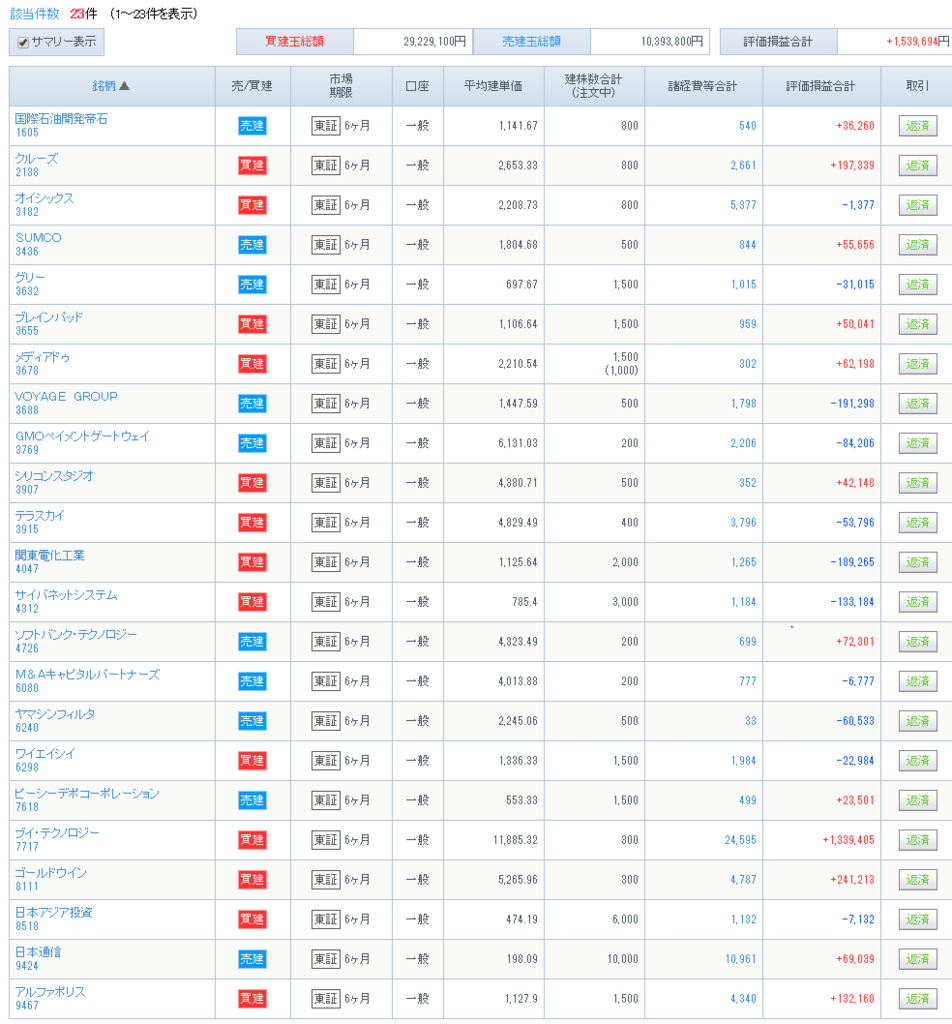Click 返済 button for VOYAGE GROUP
Screen dimensions: 952x1024
coord(917,404)
